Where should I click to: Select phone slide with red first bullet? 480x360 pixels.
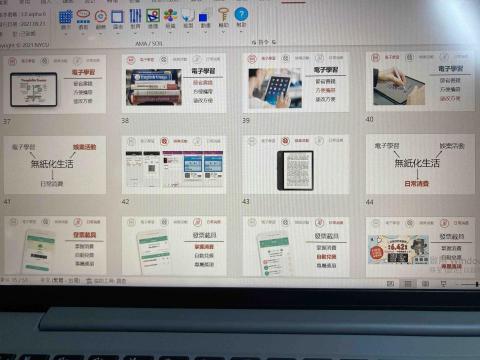[x=174, y=246]
